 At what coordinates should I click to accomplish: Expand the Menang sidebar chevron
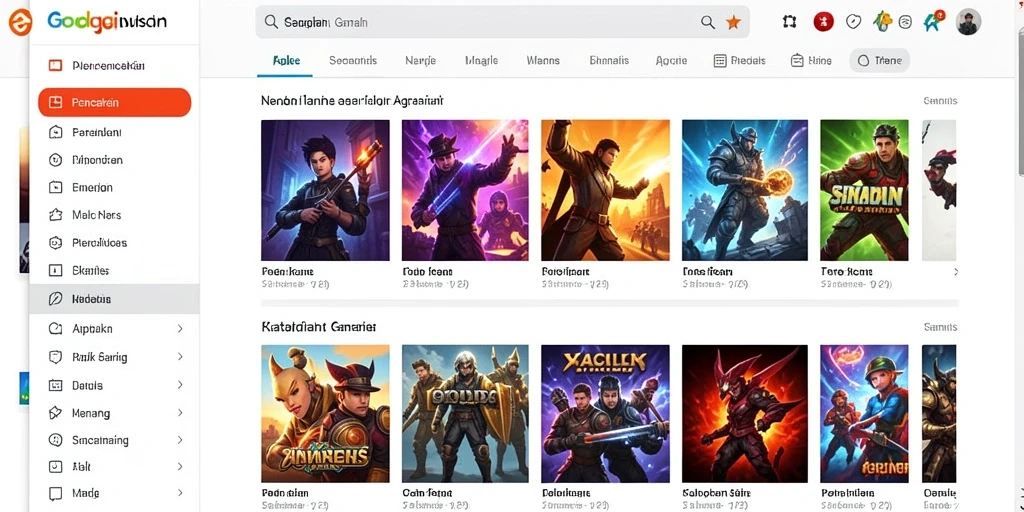click(180, 413)
